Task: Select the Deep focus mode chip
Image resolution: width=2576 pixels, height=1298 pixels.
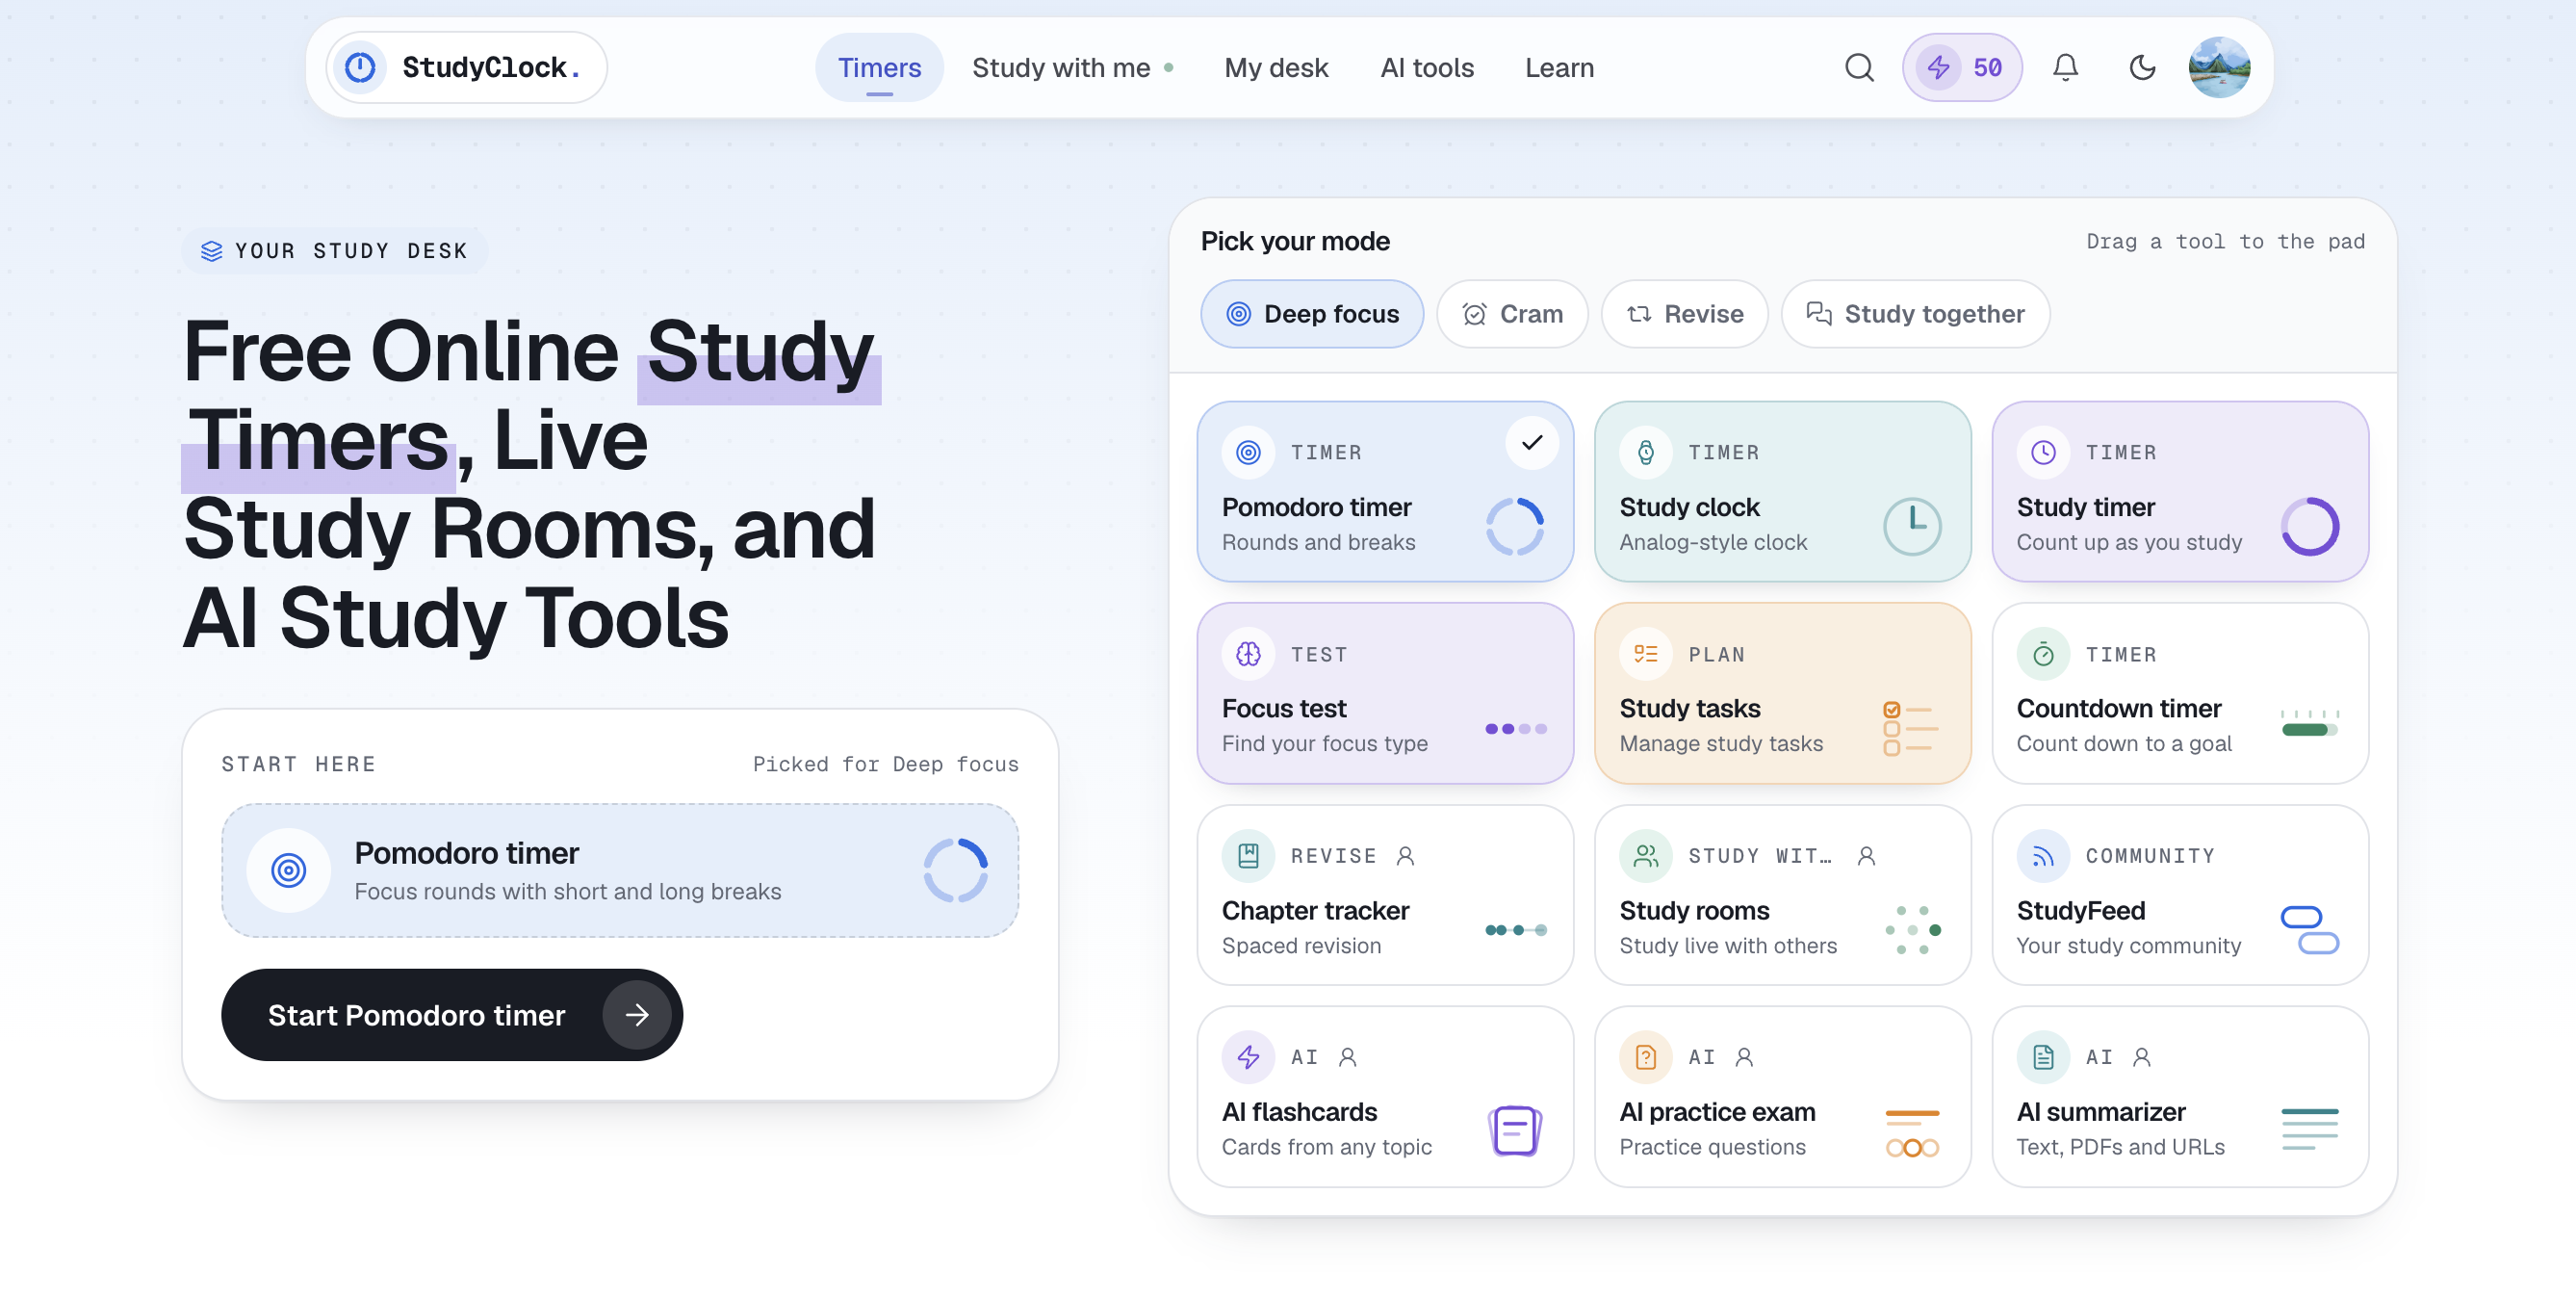Action: click(1312, 314)
